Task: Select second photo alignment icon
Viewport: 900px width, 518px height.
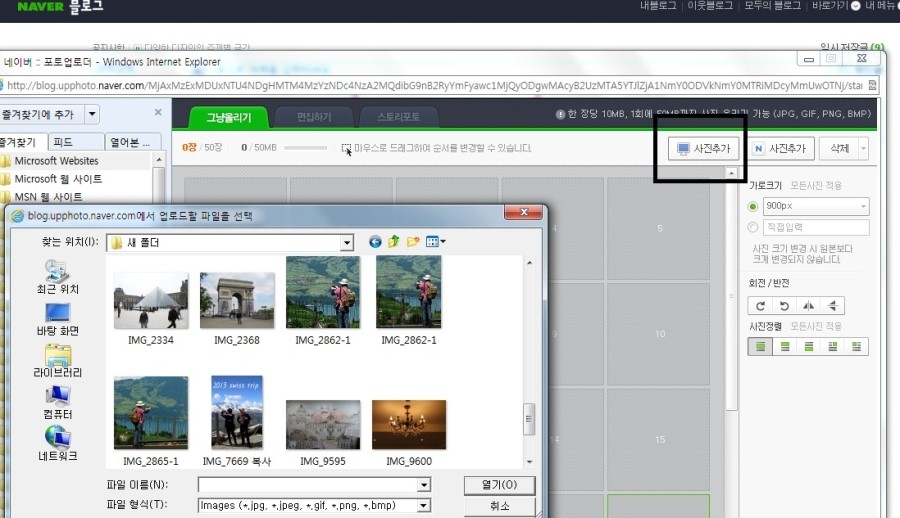Action: point(785,346)
